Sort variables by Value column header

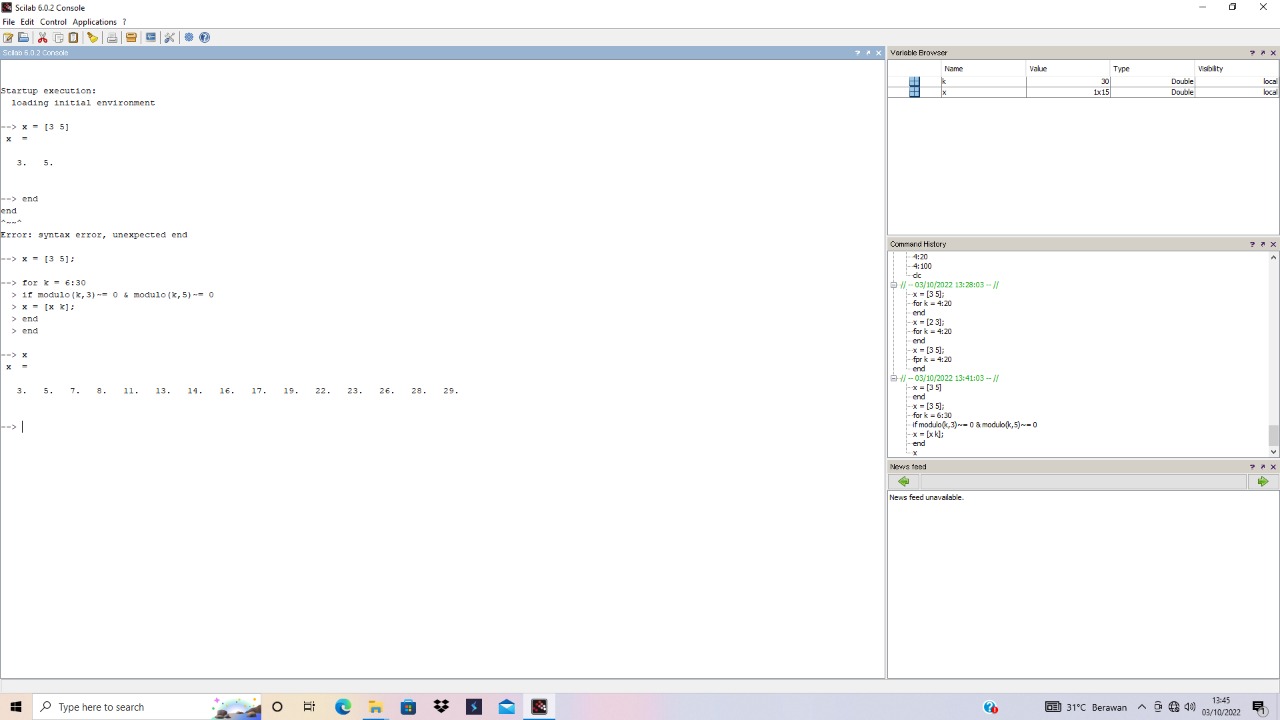(1069, 68)
